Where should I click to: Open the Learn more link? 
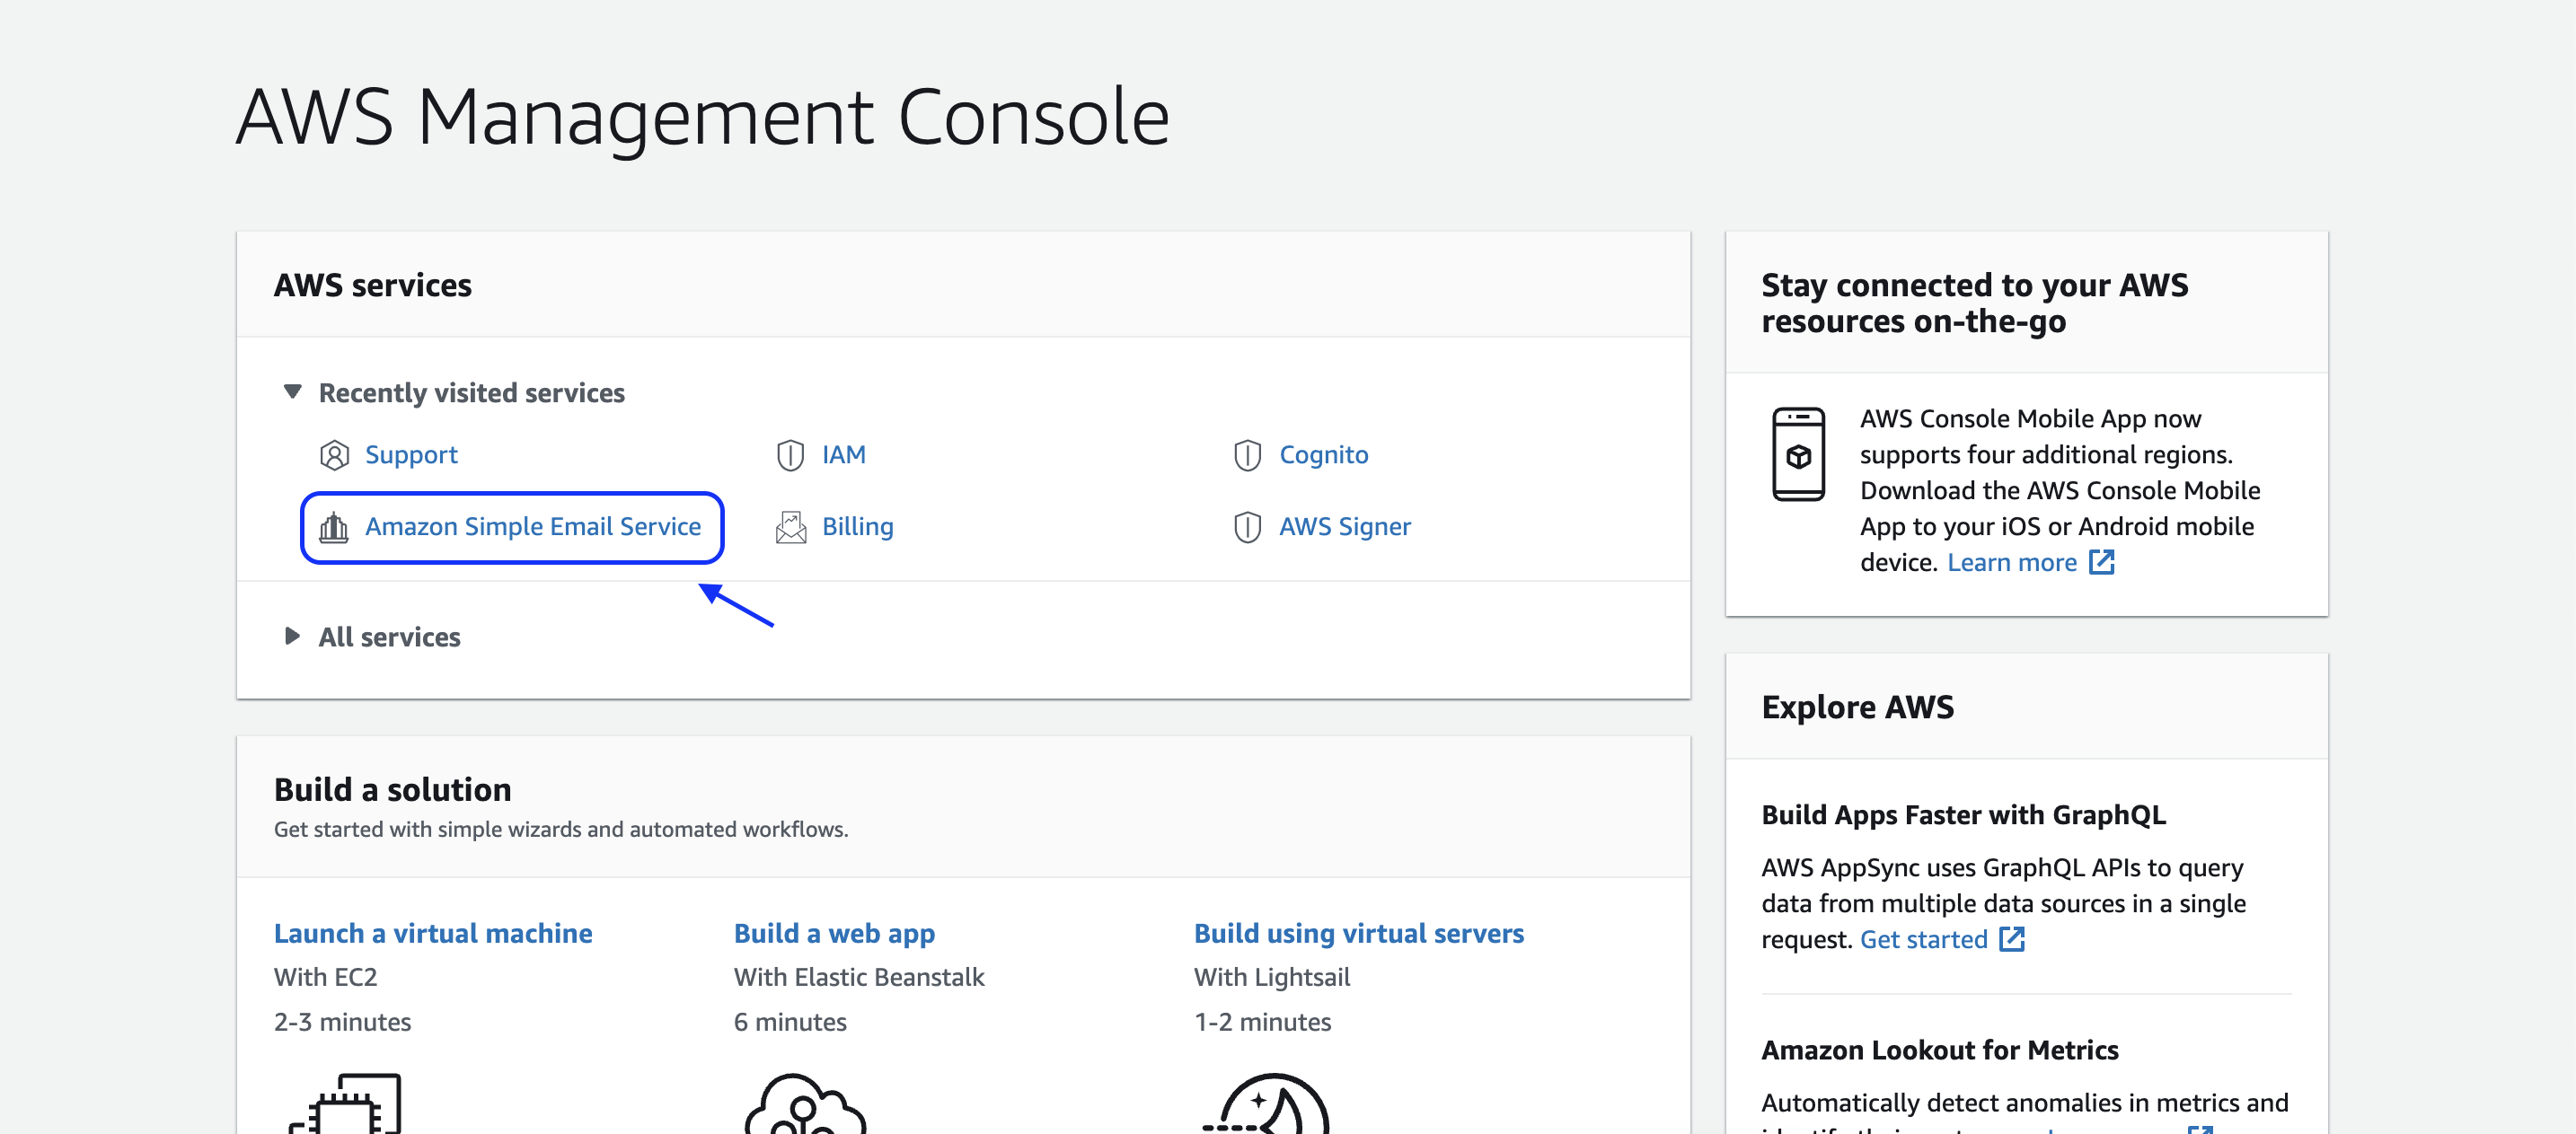click(x=2011, y=562)
